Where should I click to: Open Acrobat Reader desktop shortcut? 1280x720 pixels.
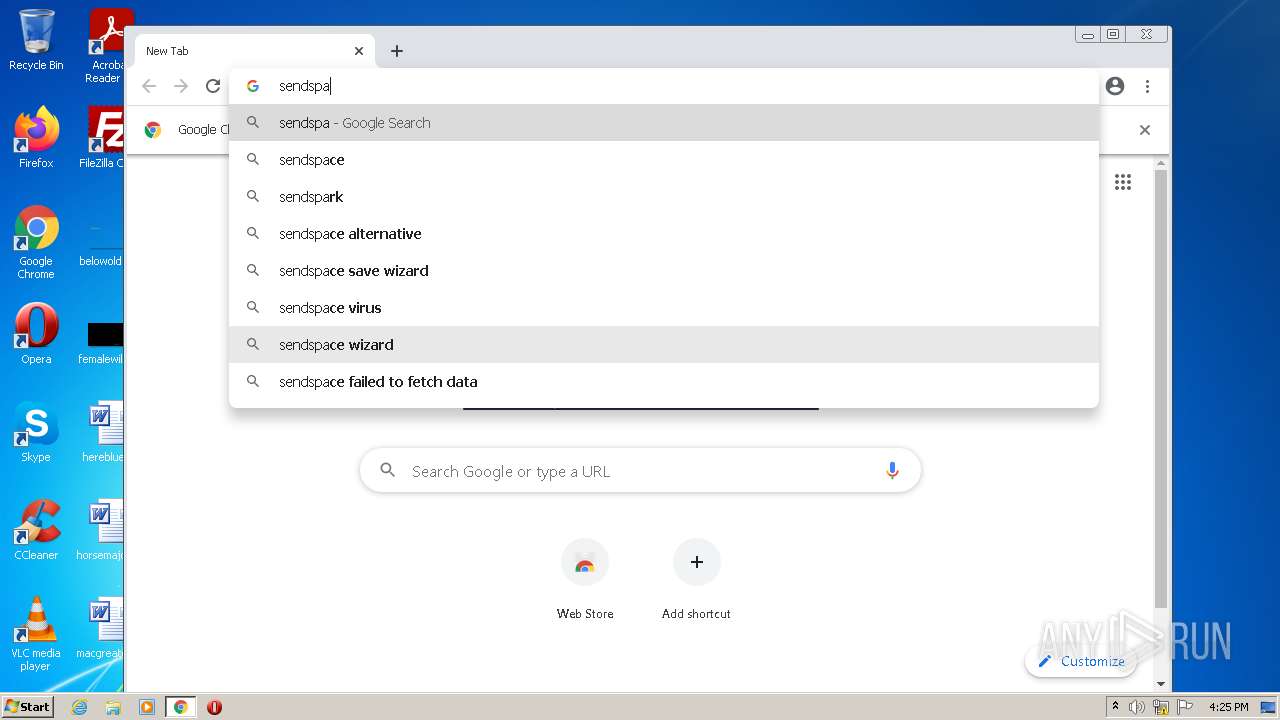[x=105, y=46]
